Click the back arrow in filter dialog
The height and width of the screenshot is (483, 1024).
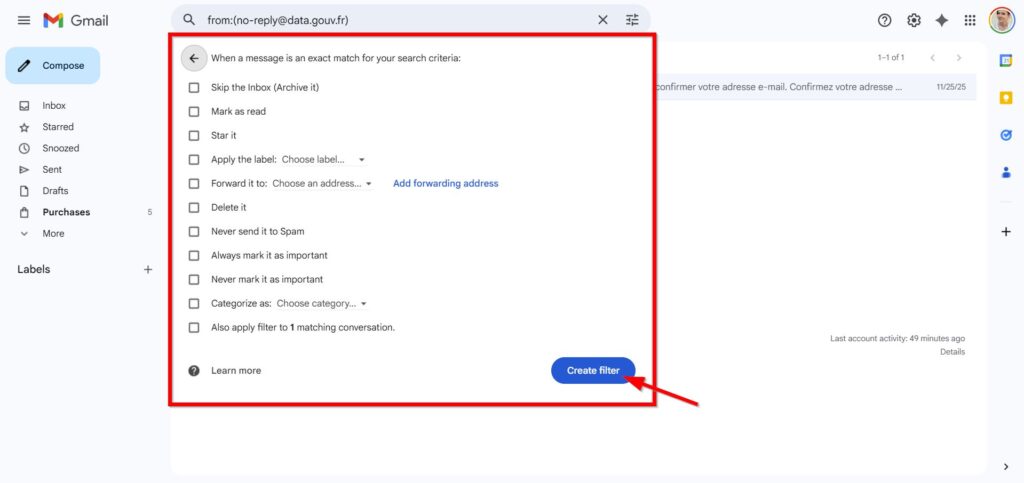tap(193, 58)
